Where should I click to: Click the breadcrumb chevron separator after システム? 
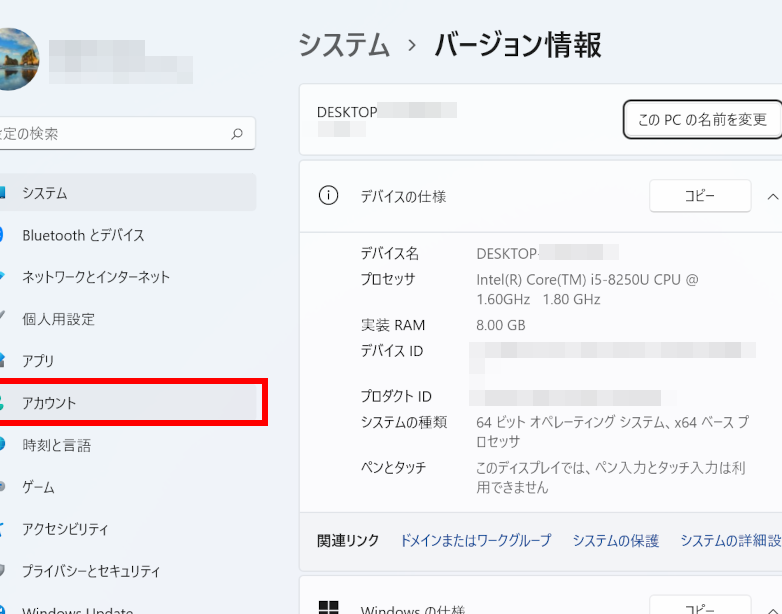coord(412,45)
